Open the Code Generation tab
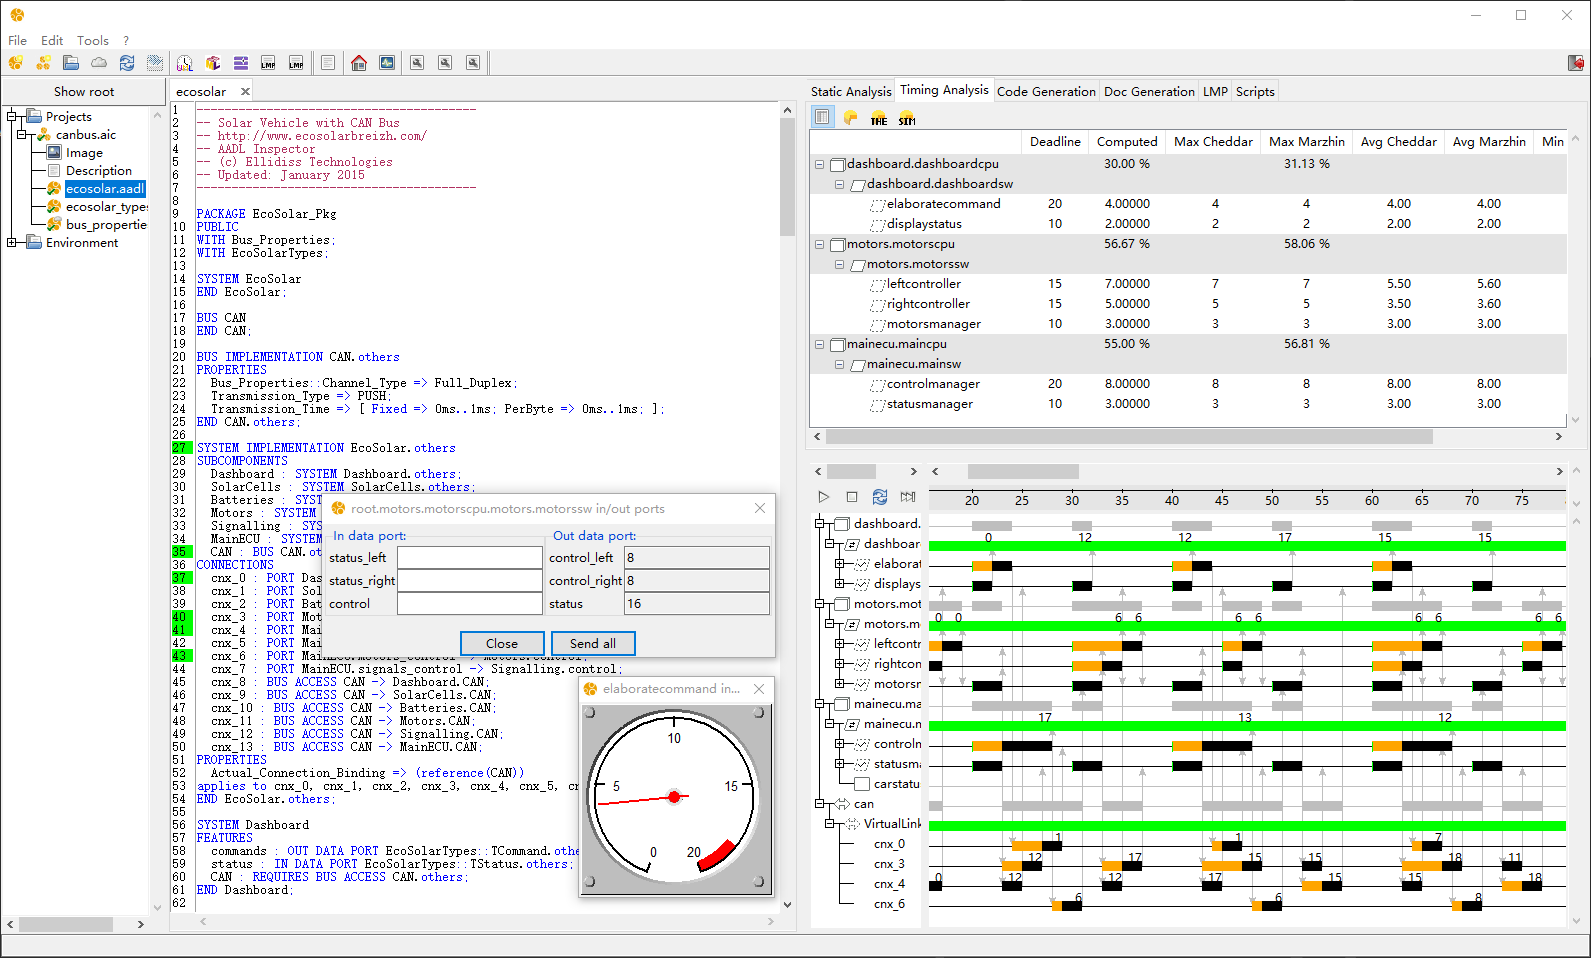The image size is (1591, 958). (1046, 91)
